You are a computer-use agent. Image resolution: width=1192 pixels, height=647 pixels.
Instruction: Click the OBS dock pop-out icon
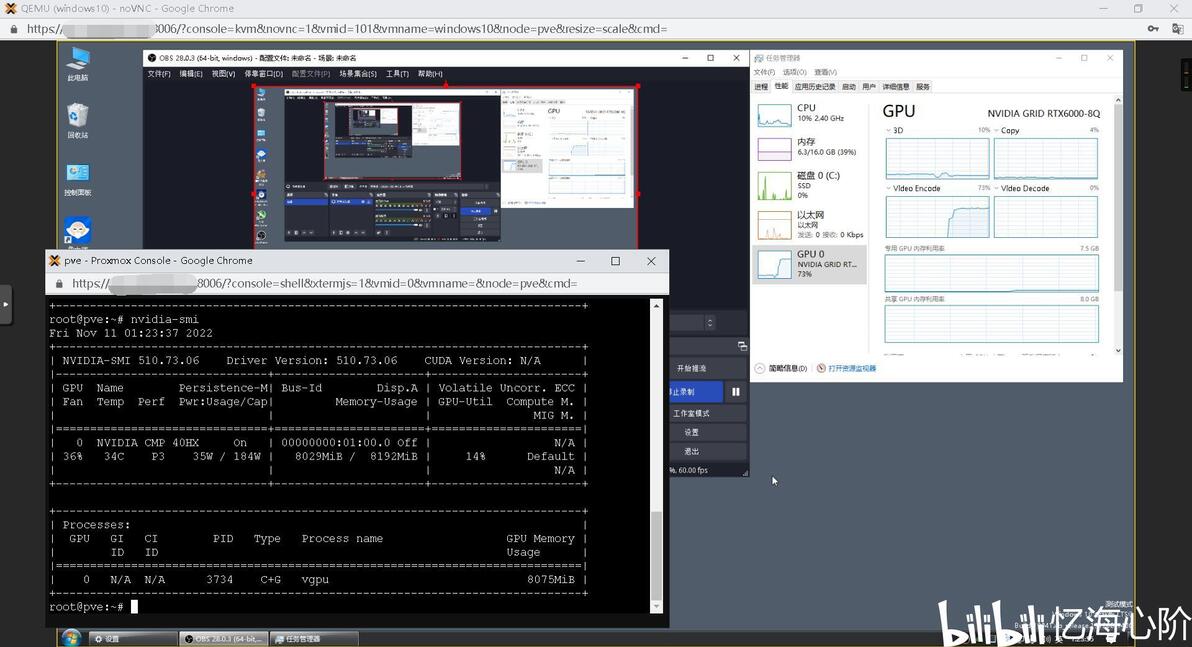click(x=742, y=346)
